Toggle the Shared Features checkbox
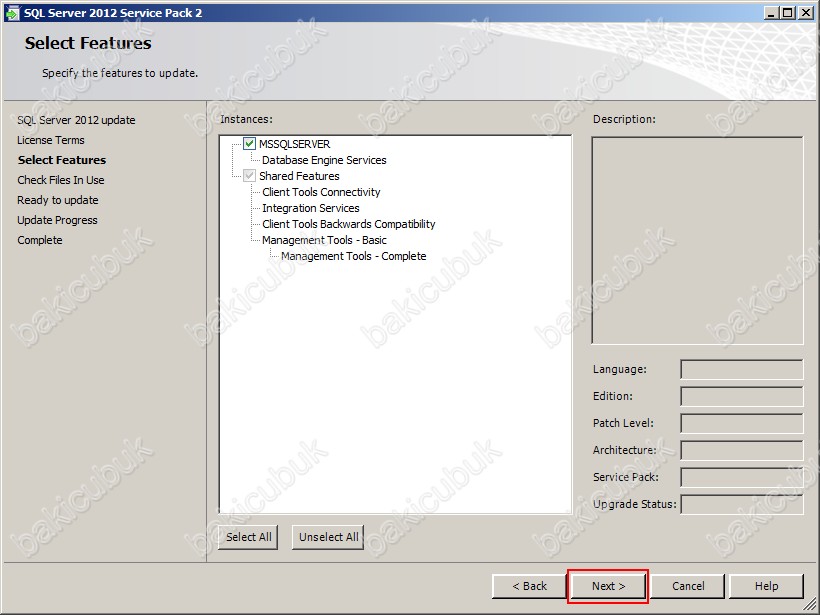This screenshot has width=820, height=615. 249,176
